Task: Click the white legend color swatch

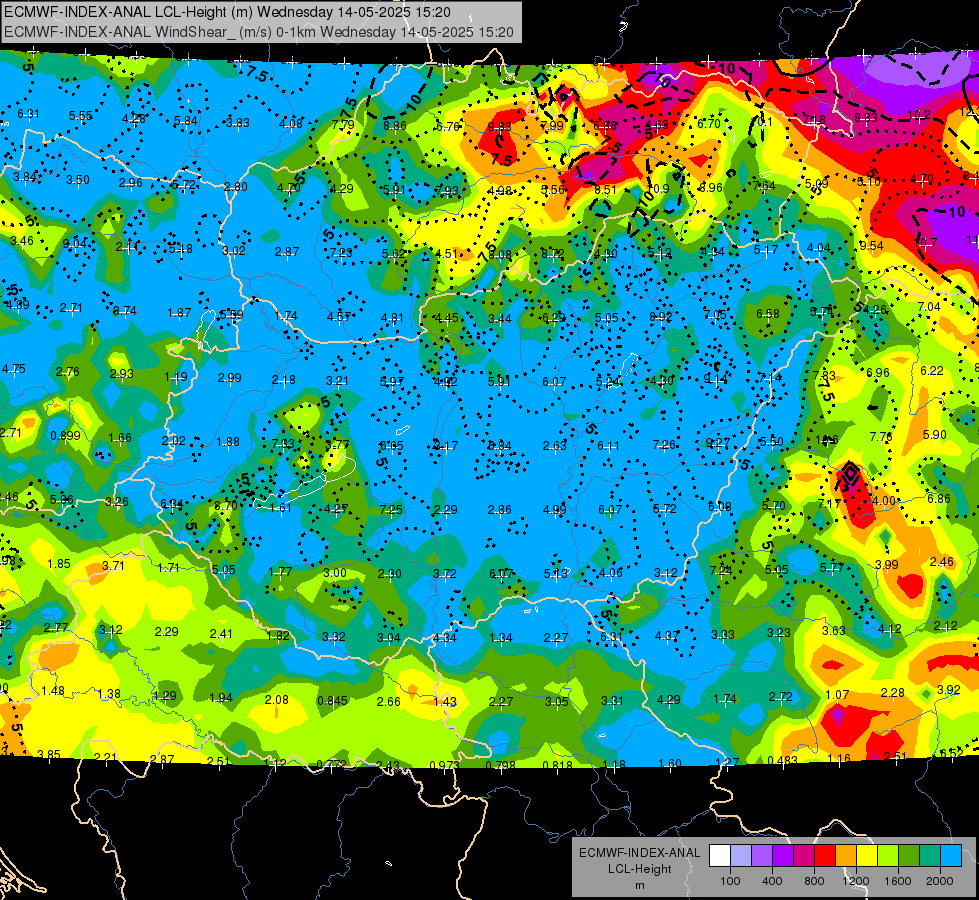Action: [720, 856]
